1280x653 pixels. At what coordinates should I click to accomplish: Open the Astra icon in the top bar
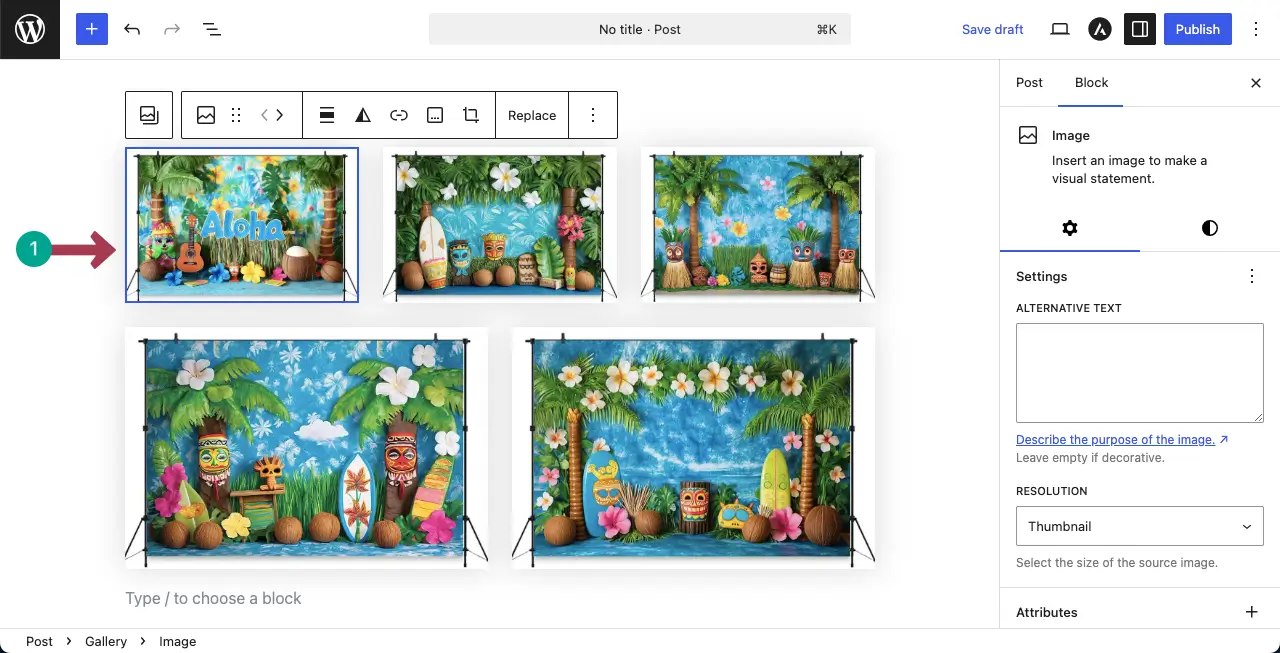[x=1099, y=29]
